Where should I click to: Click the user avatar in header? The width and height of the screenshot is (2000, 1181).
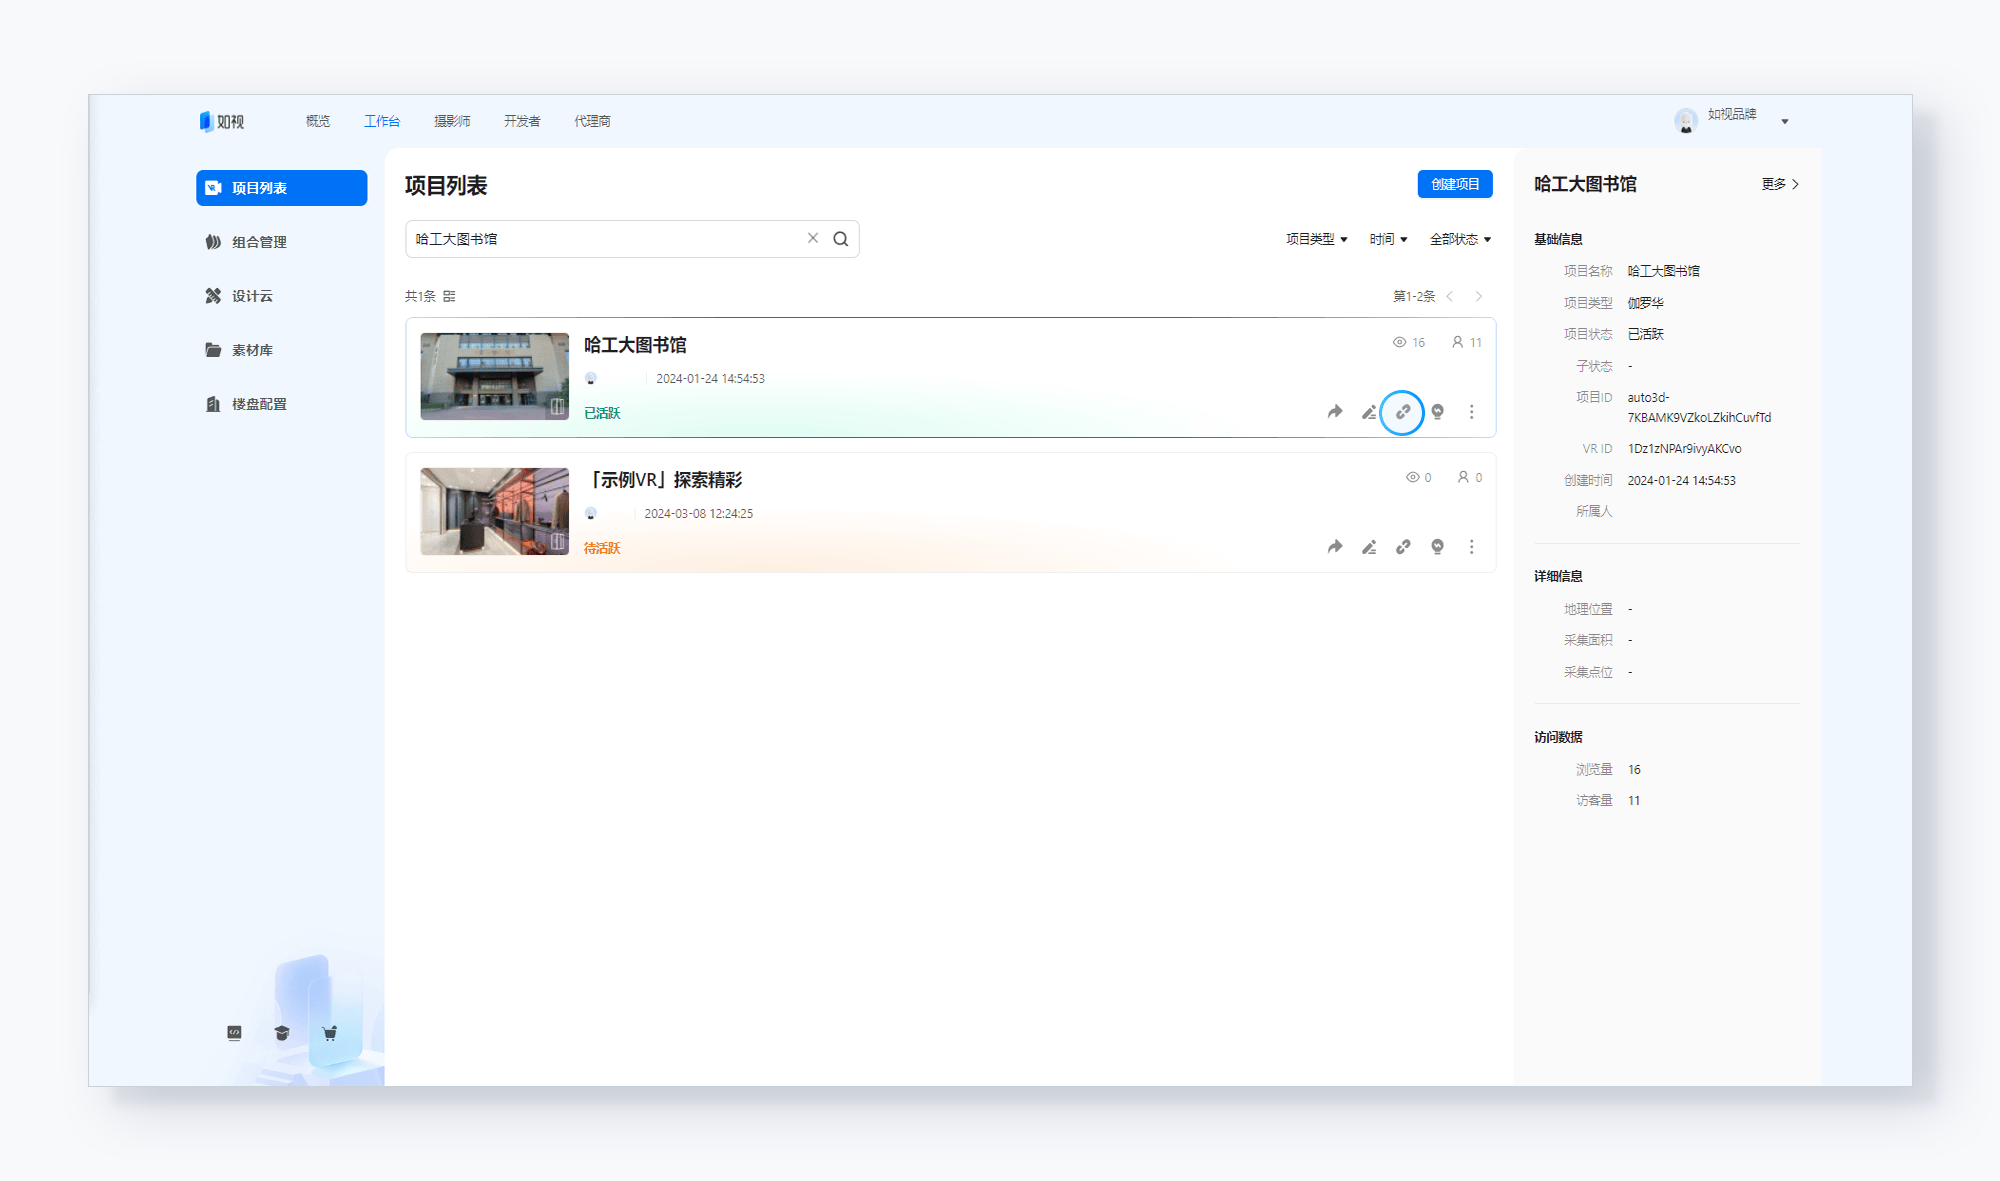click(1686, 121)
